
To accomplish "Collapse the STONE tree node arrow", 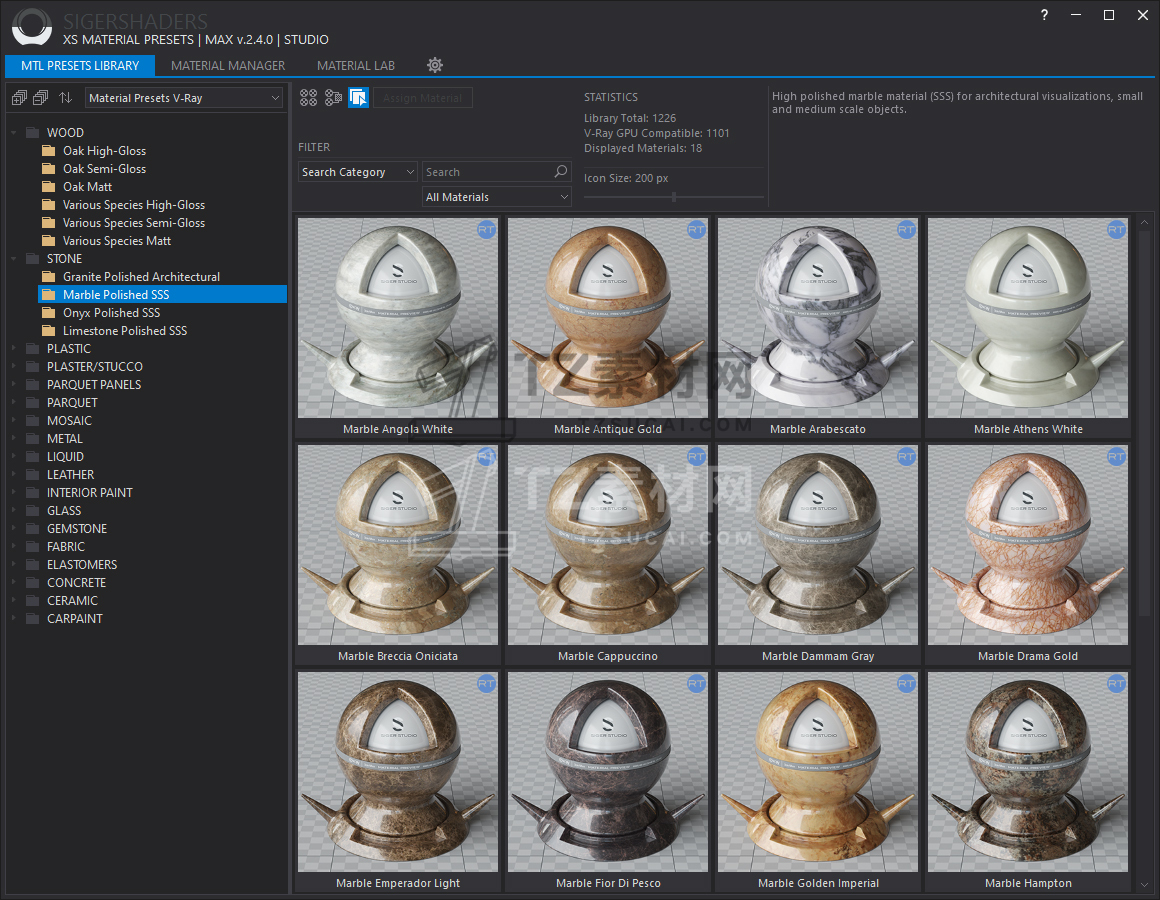I will tap(13, 259).
